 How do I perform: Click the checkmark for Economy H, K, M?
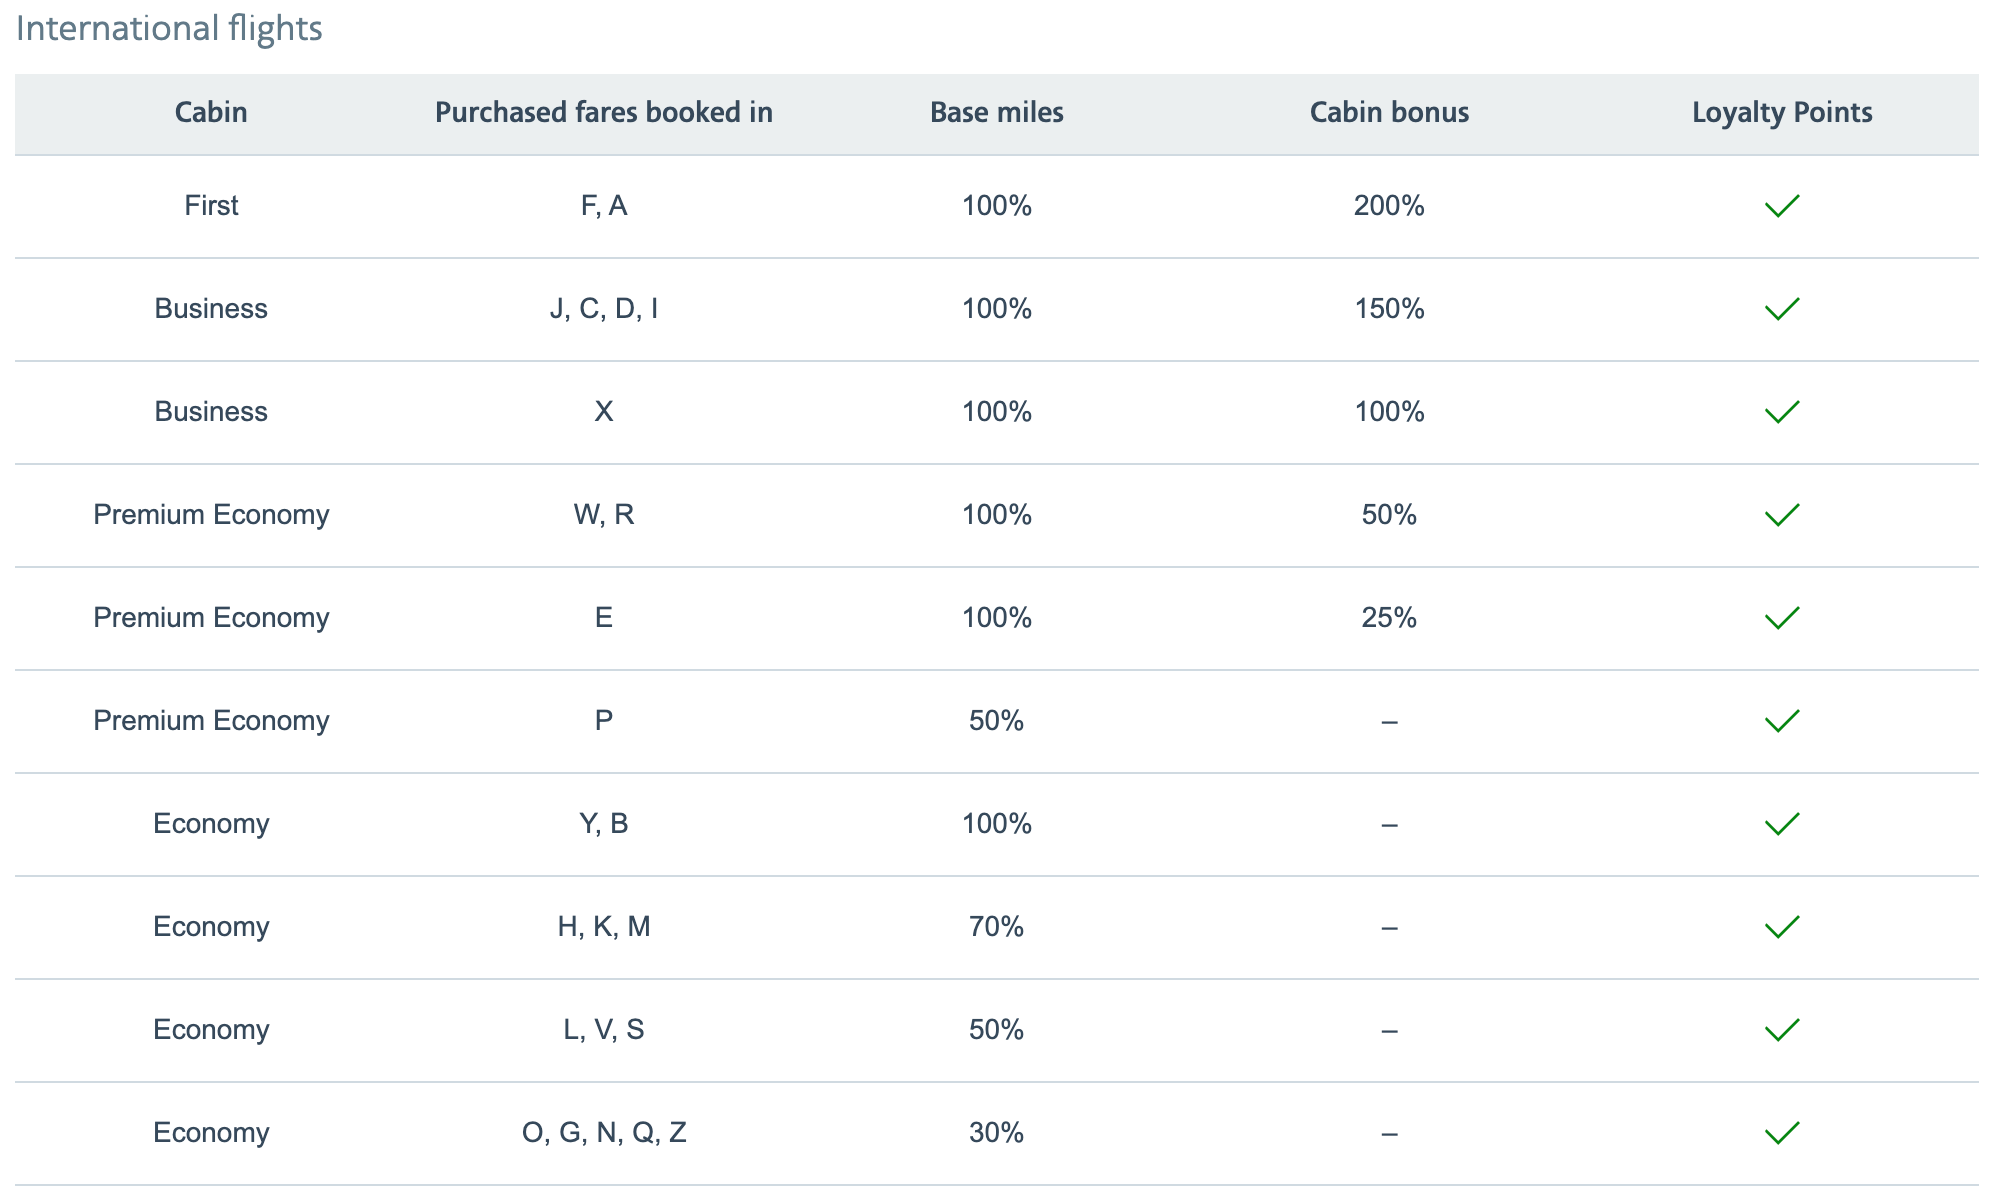(x=1782, y=927)
